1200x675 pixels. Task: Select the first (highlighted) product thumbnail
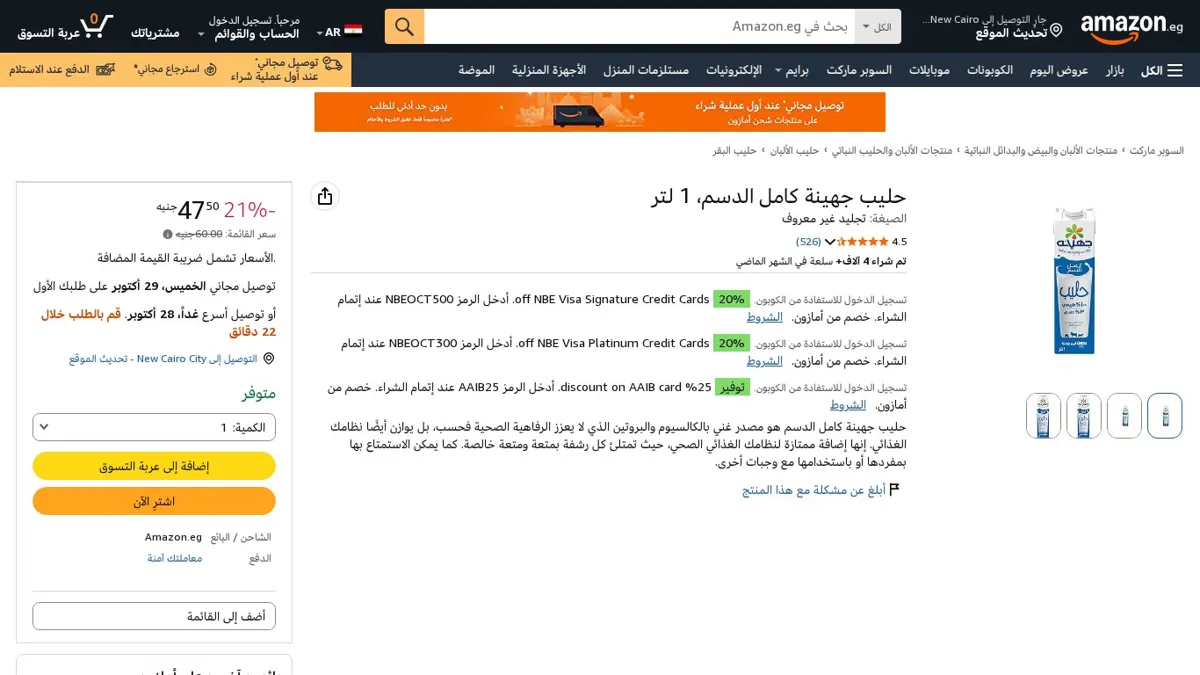1164,416
